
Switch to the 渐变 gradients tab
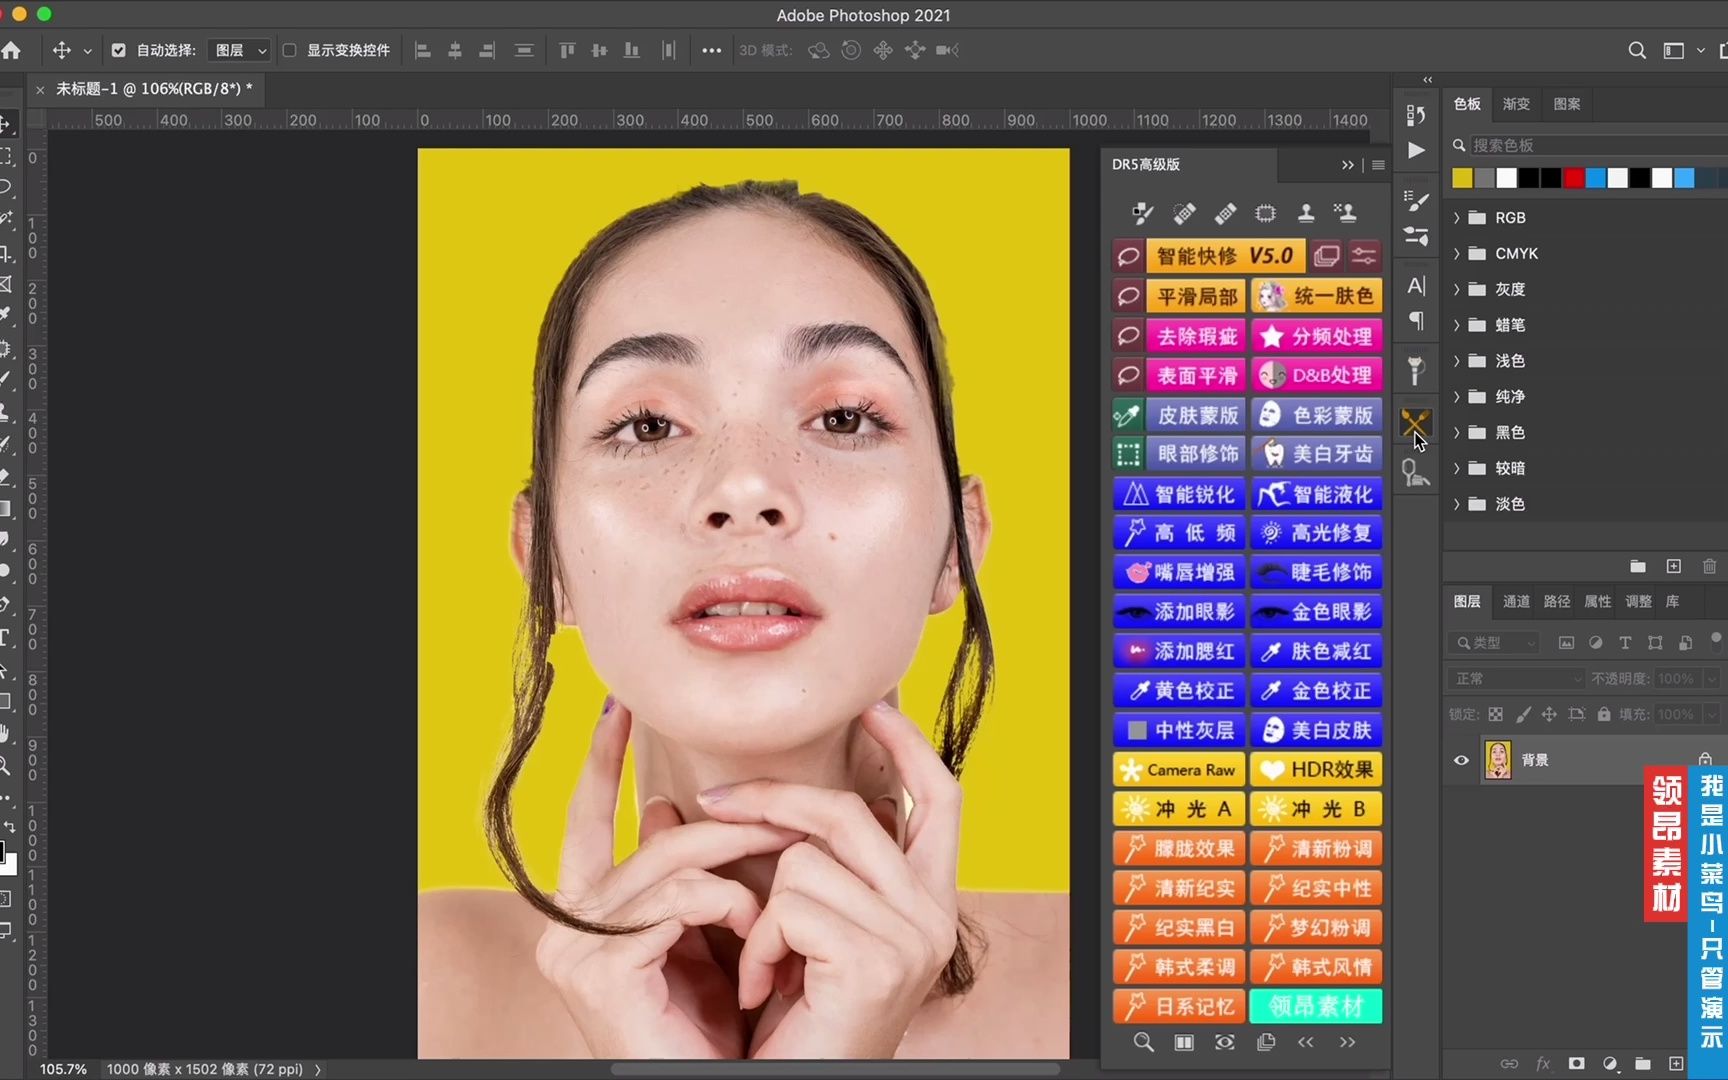(x=1516, y=104)
